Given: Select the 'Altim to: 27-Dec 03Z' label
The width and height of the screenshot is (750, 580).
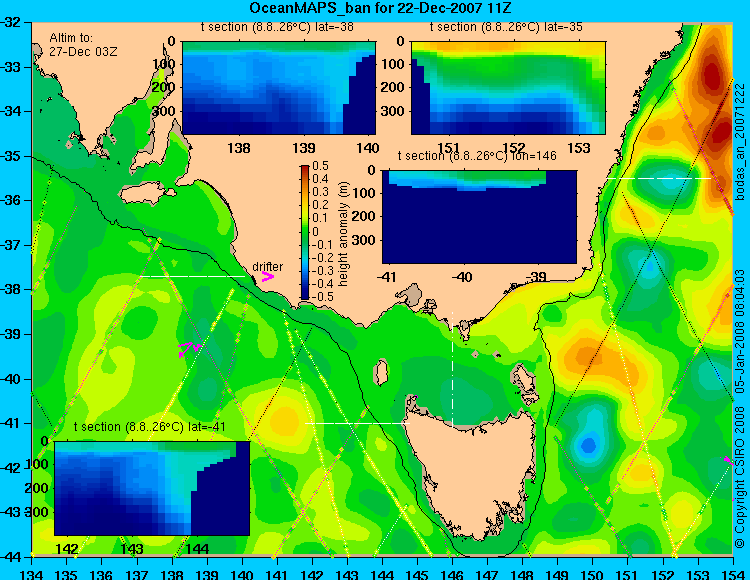Looking at the screenshot, I should (83, 44).
